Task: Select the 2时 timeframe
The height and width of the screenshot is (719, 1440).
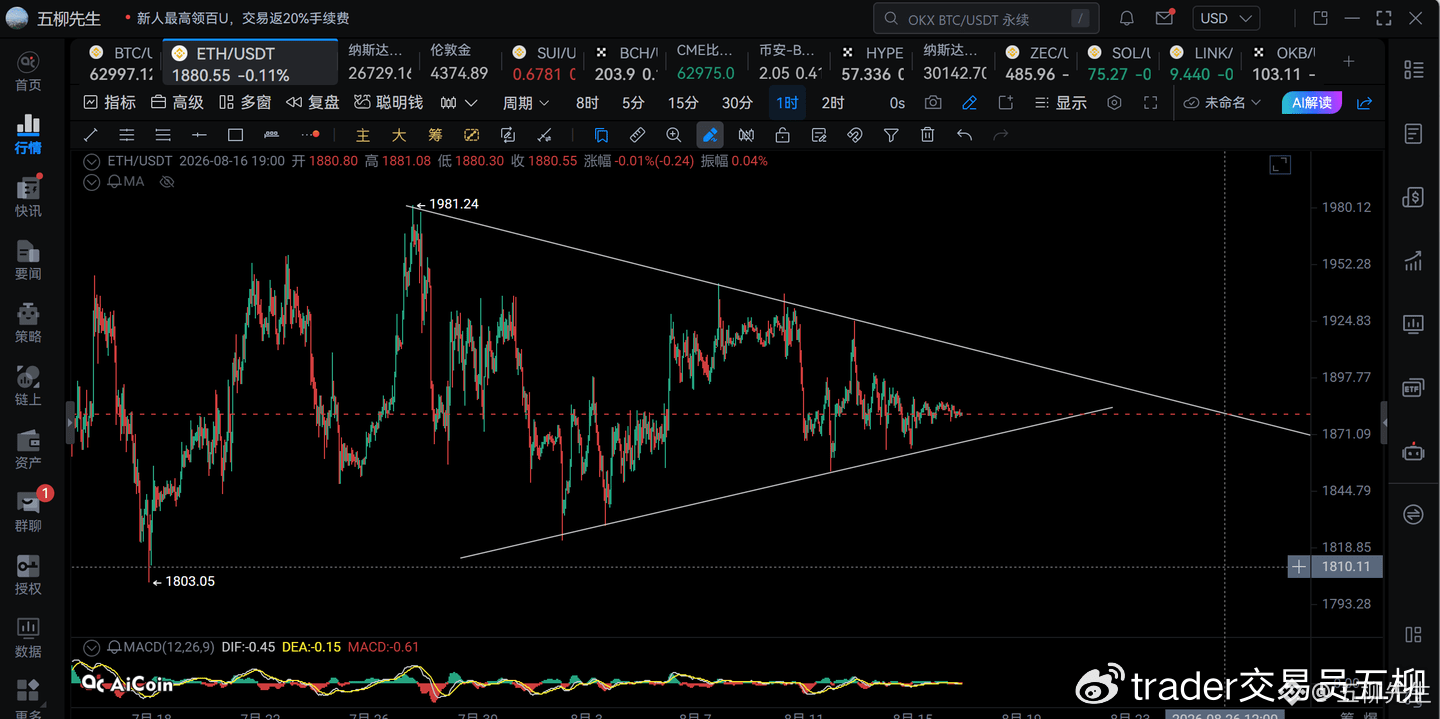Action: (x=832, y=103)
